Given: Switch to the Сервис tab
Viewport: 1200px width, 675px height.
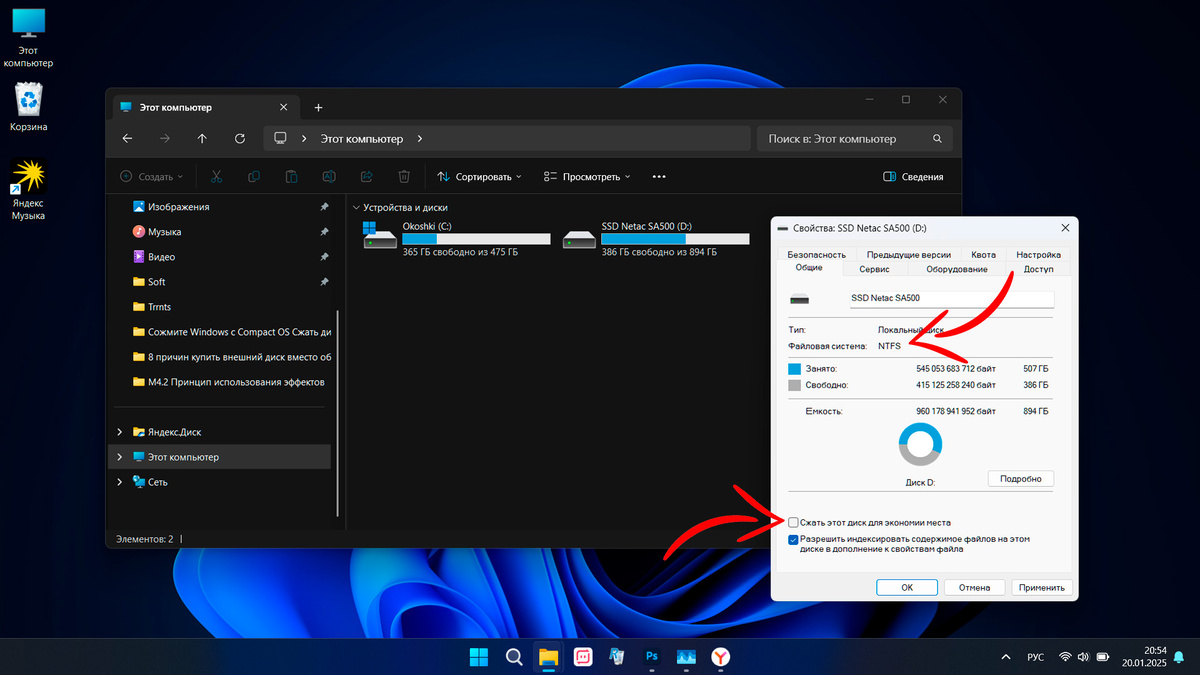Looking at the screenshot, I should click(x=874, y=269).
